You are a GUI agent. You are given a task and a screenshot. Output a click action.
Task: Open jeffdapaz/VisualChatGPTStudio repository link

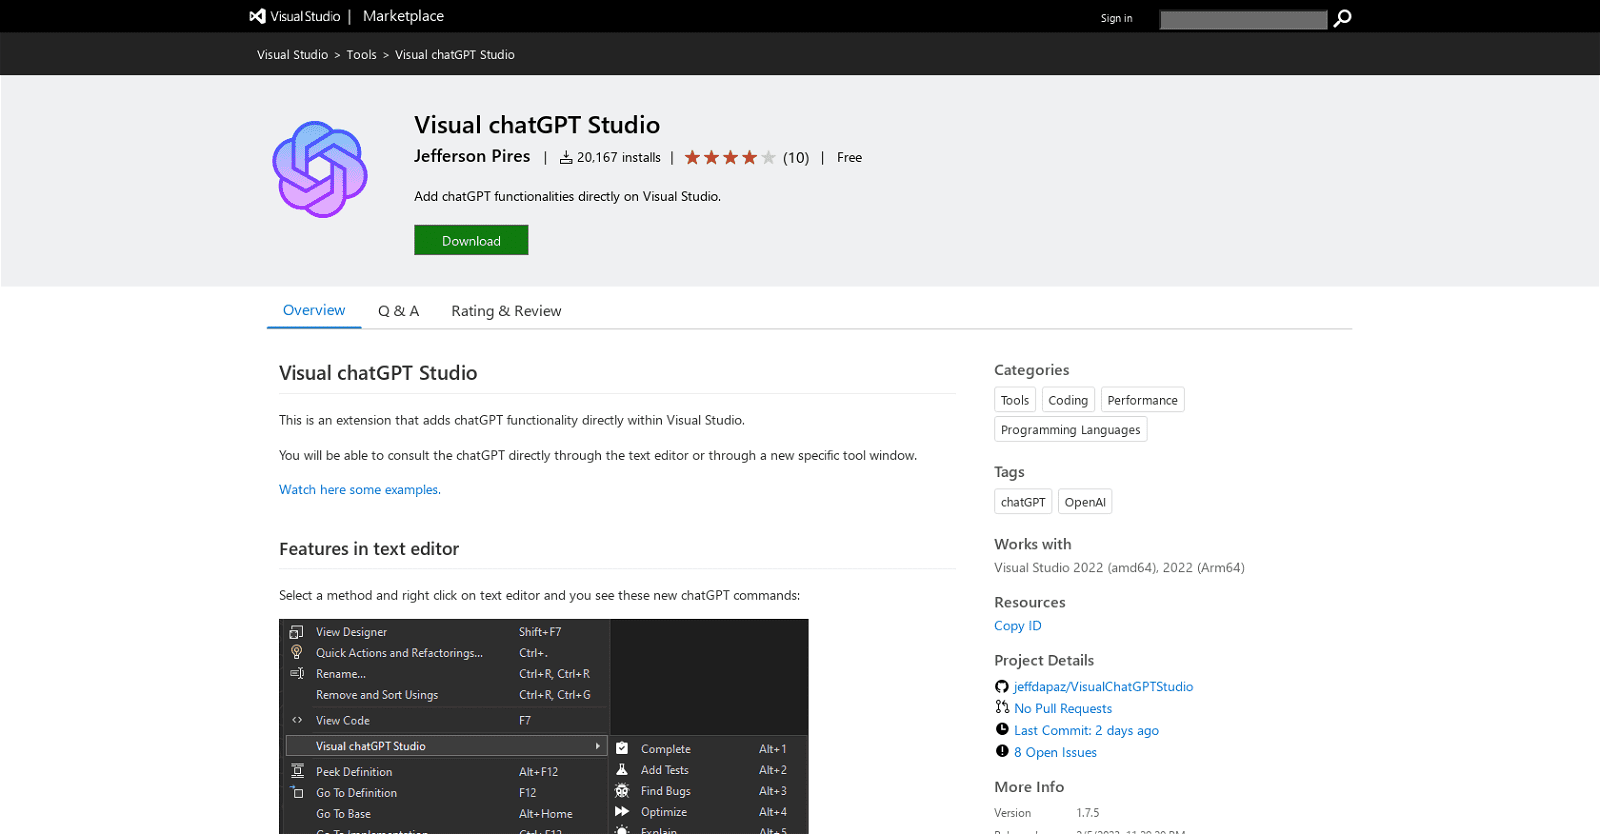[1103, 687]
